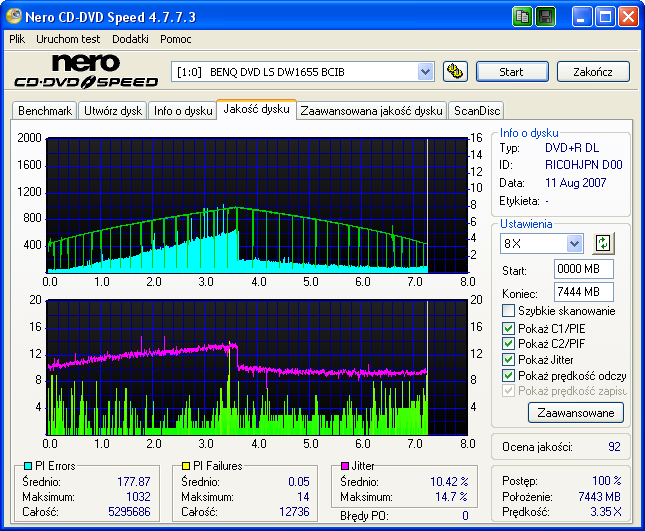Click the green save floppy disk icon

point(545,17)
